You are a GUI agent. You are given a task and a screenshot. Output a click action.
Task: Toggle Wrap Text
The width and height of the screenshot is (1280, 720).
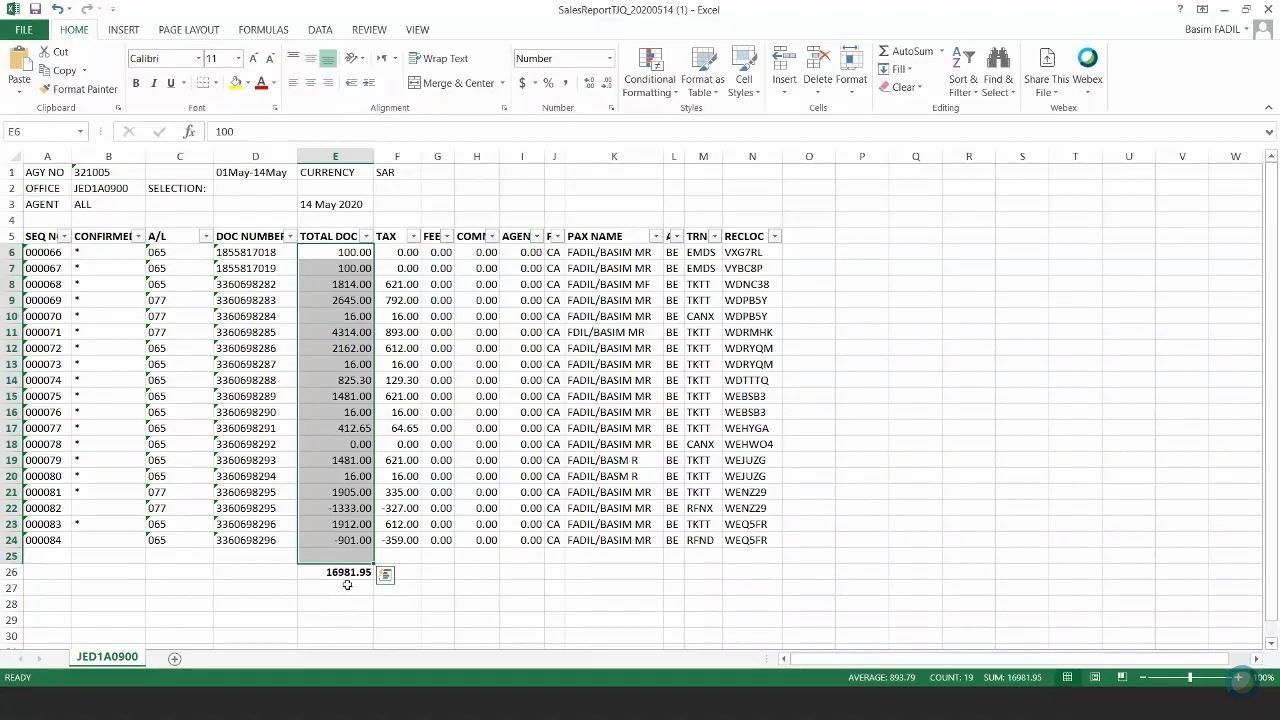click(438, 58)
